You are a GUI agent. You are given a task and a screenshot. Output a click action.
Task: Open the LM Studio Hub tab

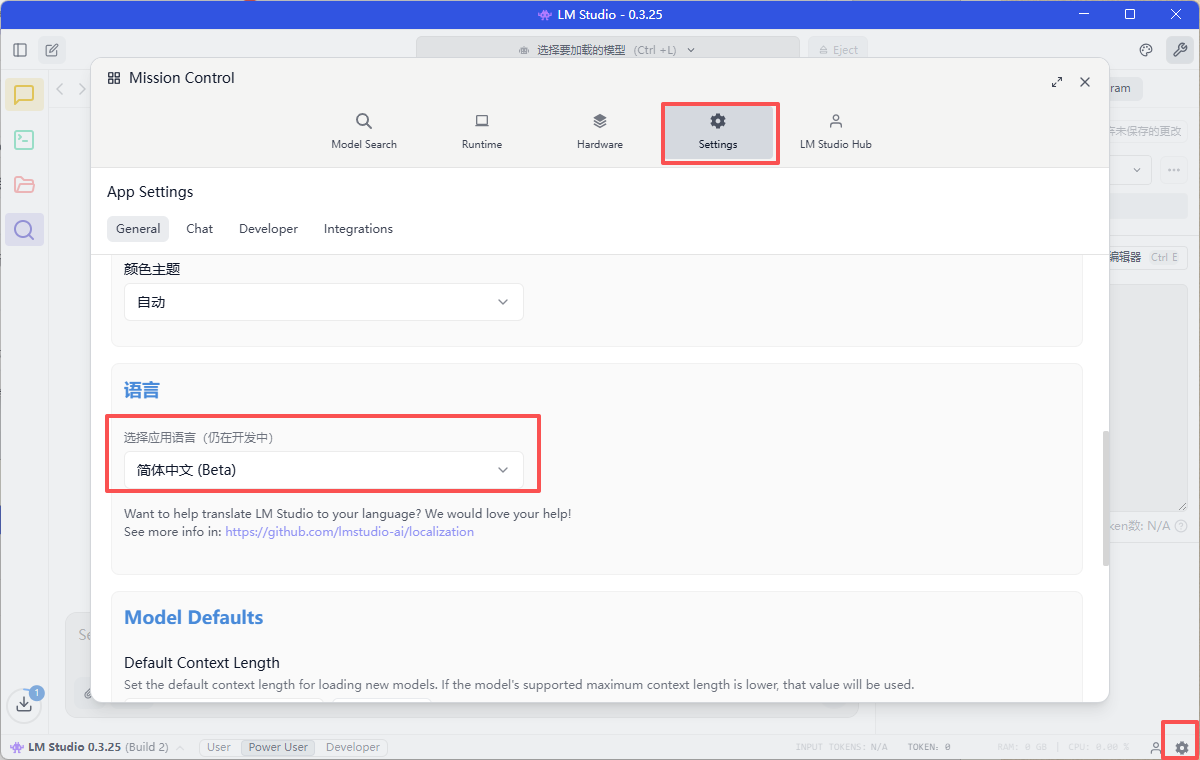click(x=836, y=132)
